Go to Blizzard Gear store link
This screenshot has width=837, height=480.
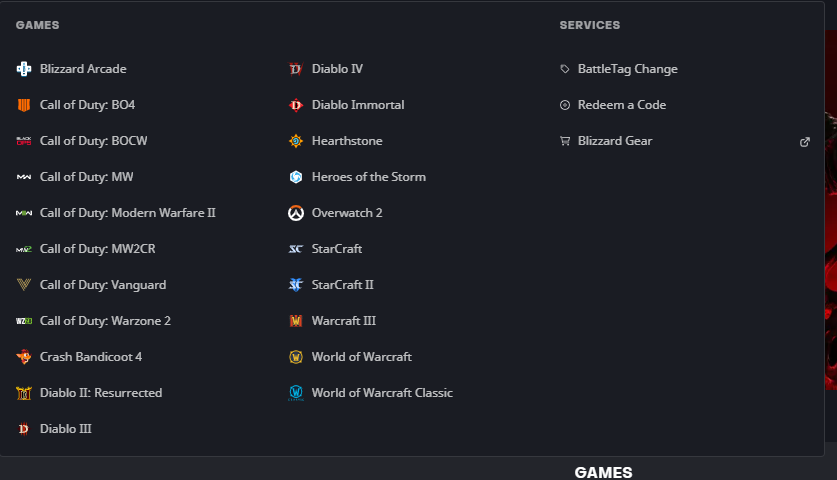pos(614,141)
